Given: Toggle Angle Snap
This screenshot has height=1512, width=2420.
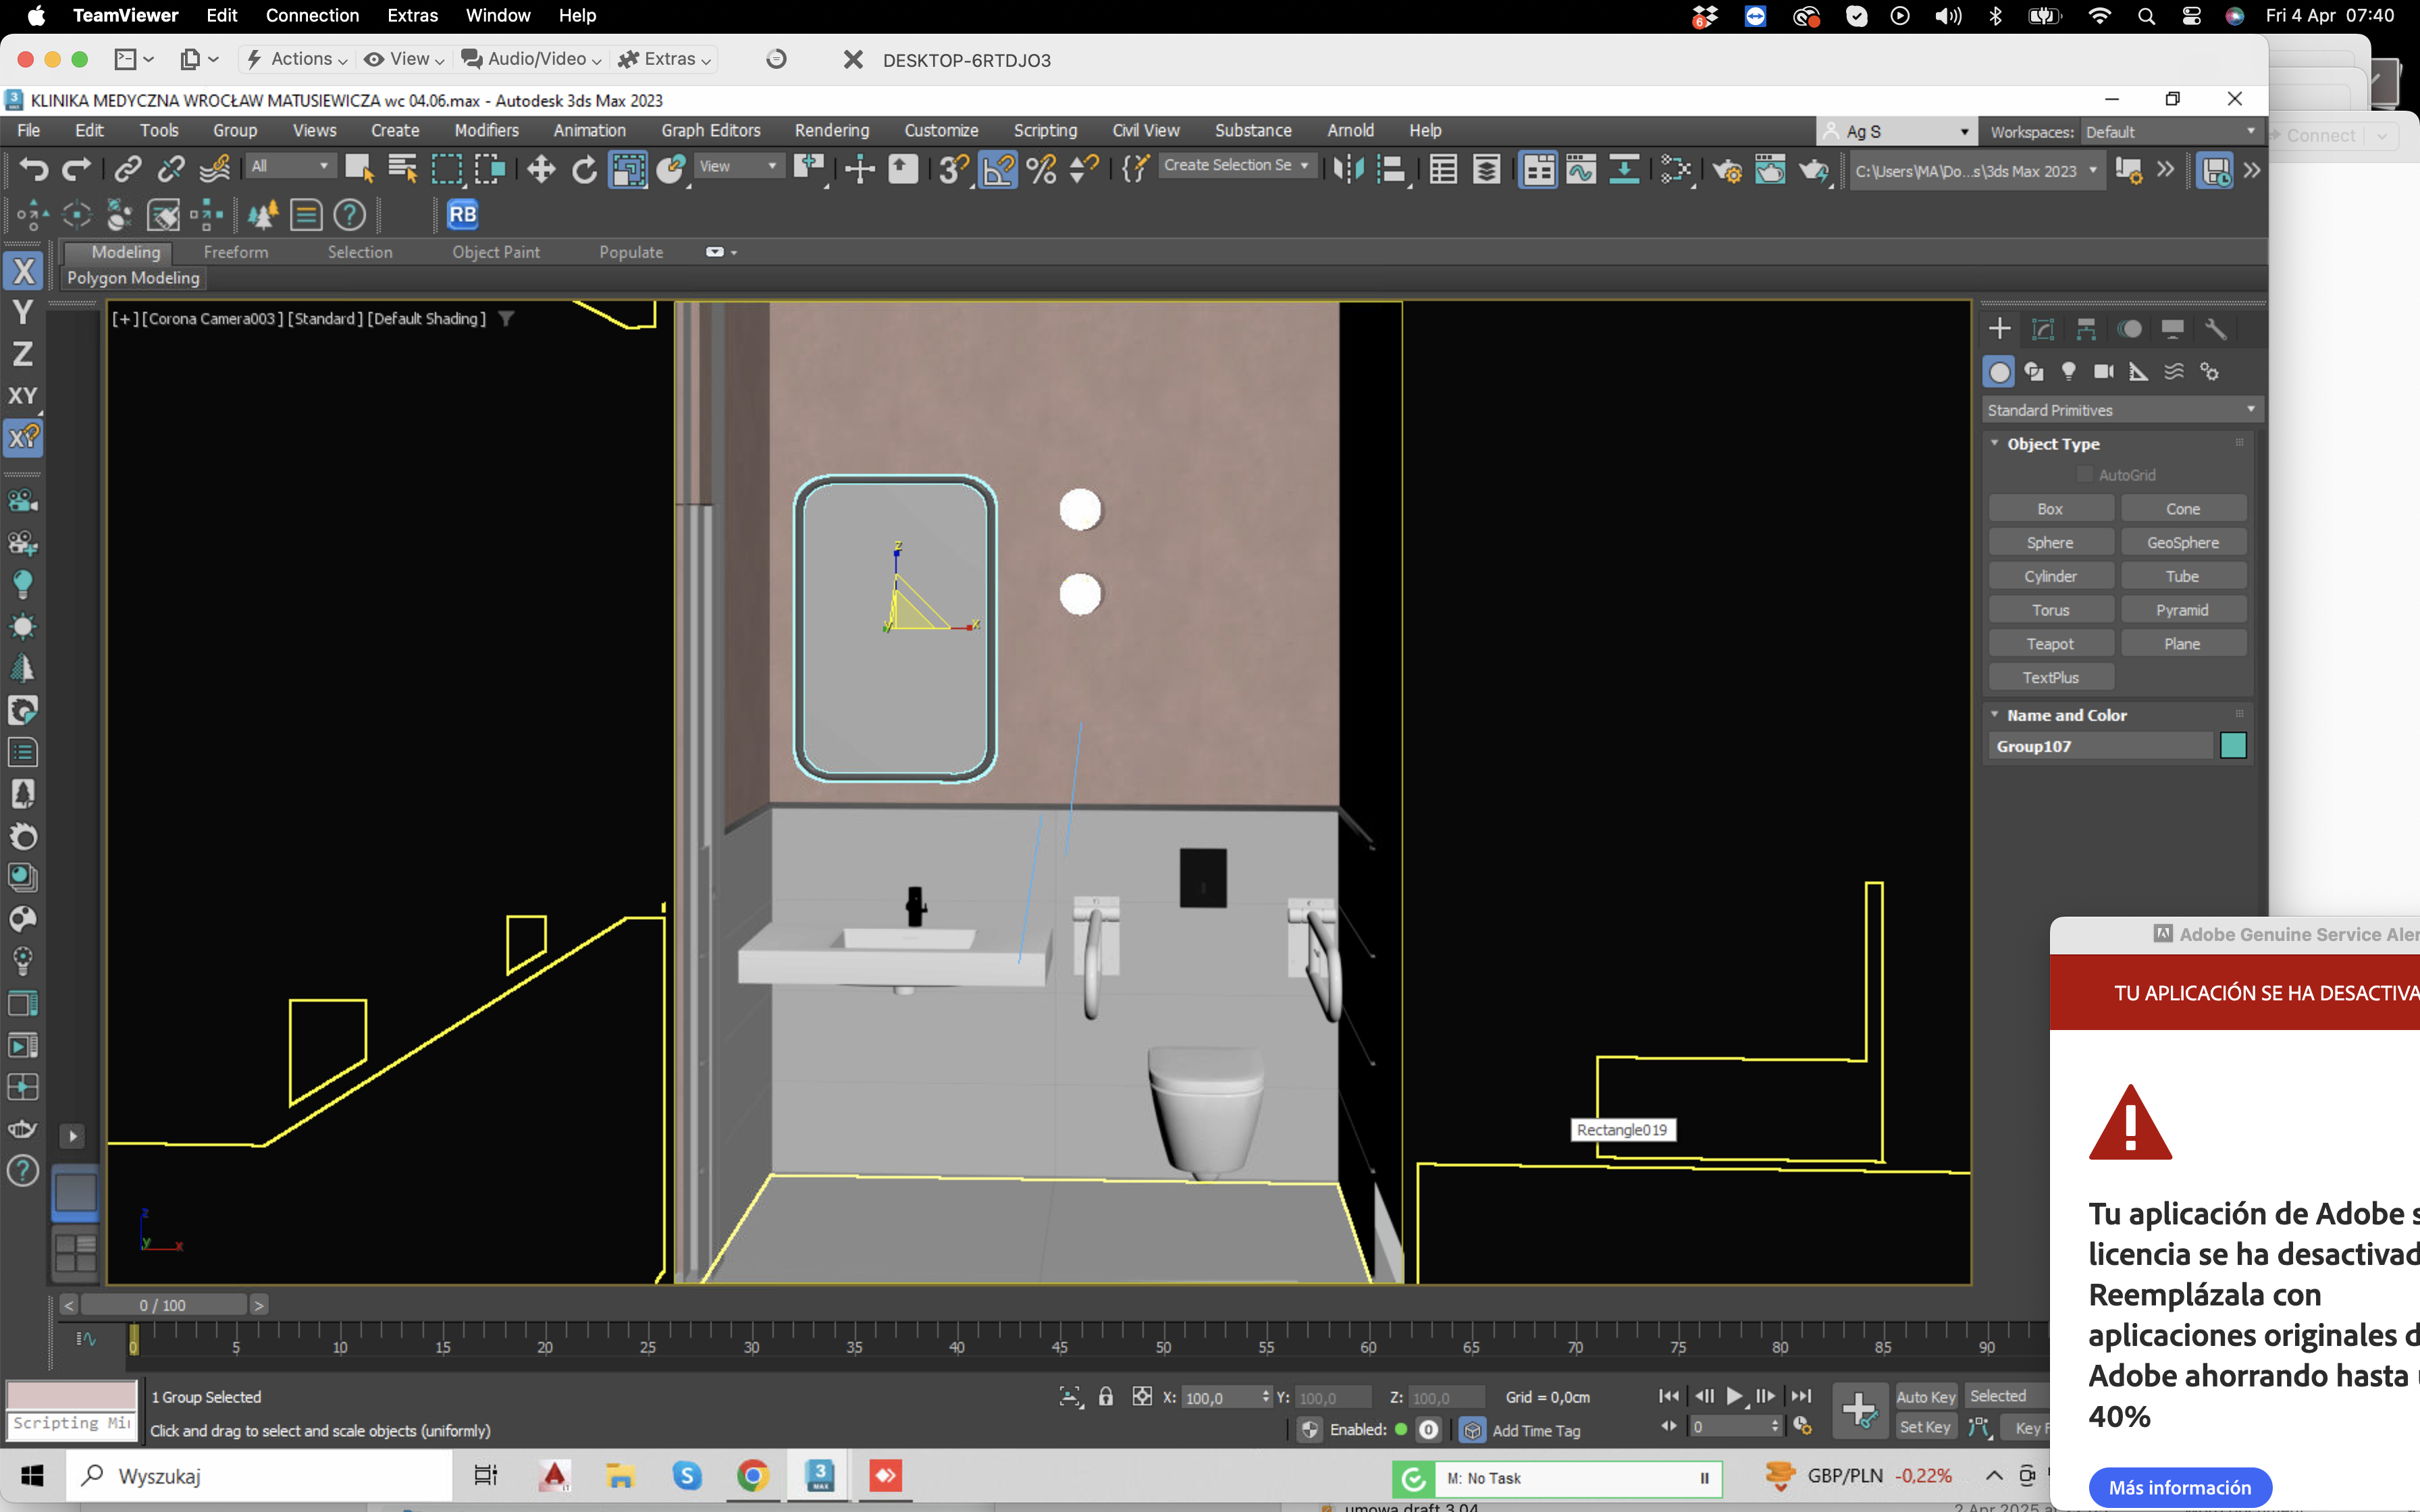Looking at the screenshot, I should click(x=997, y=169).
